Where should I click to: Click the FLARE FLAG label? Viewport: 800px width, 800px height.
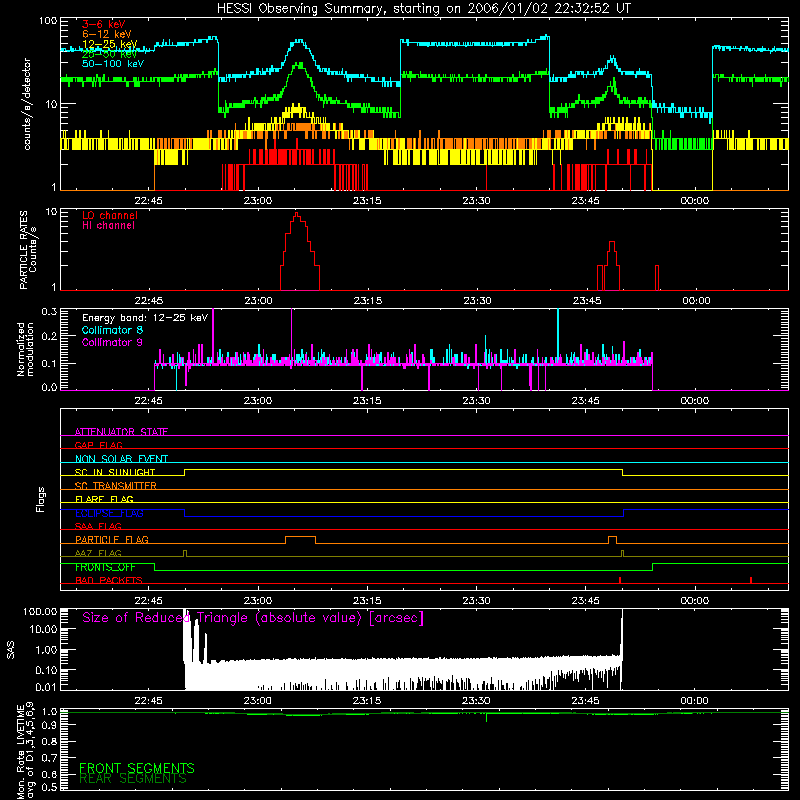[x=104, y=499]
